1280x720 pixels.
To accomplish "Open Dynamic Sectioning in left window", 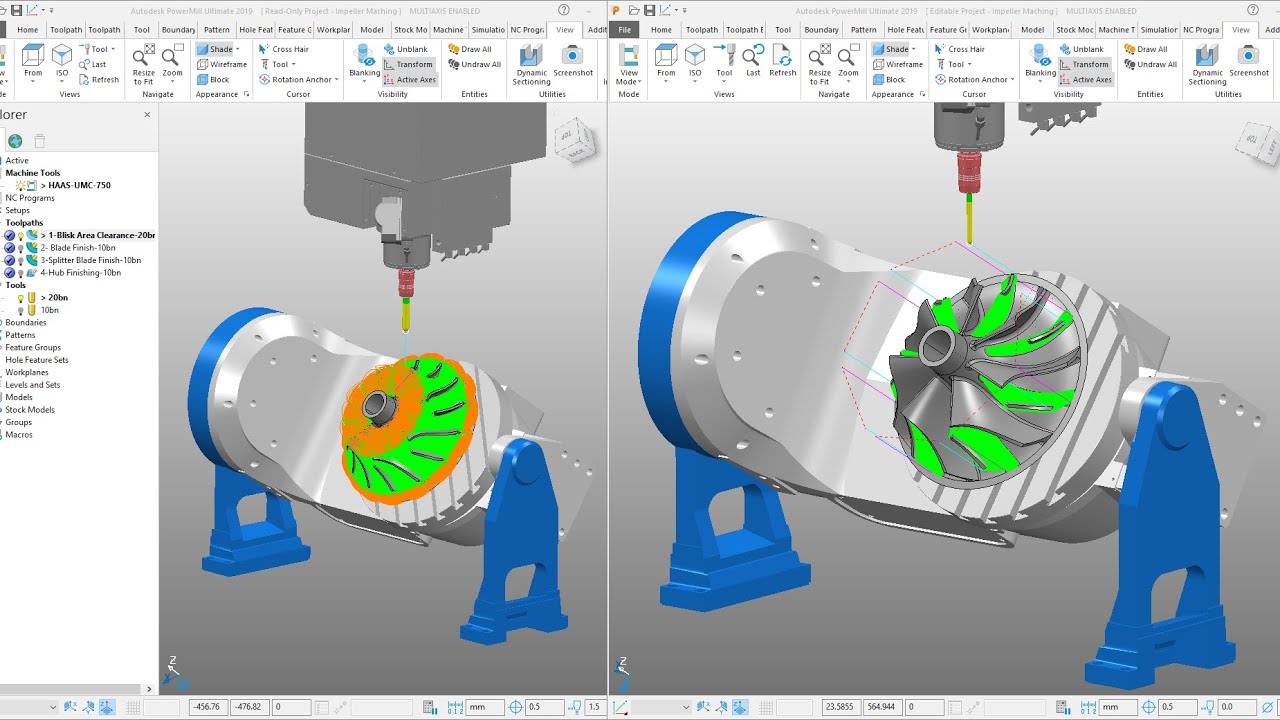I will tap(531, 64).
